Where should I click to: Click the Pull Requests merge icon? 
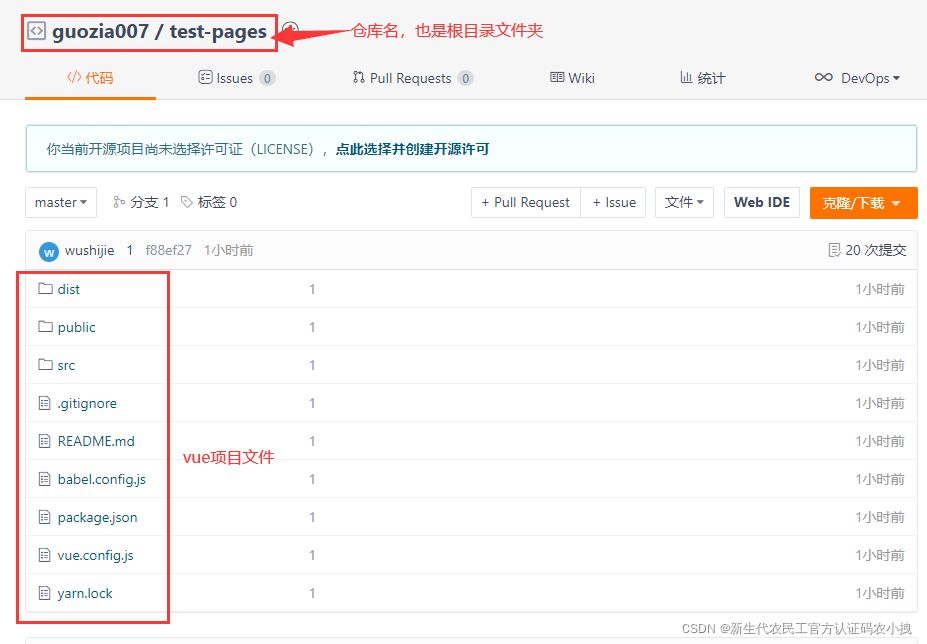359,77
